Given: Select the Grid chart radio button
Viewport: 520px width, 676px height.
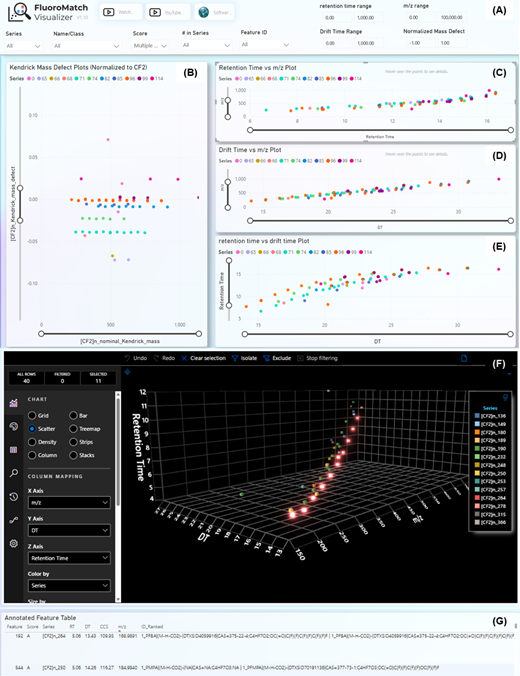Looking at the screenshot, I should [32, 415].
